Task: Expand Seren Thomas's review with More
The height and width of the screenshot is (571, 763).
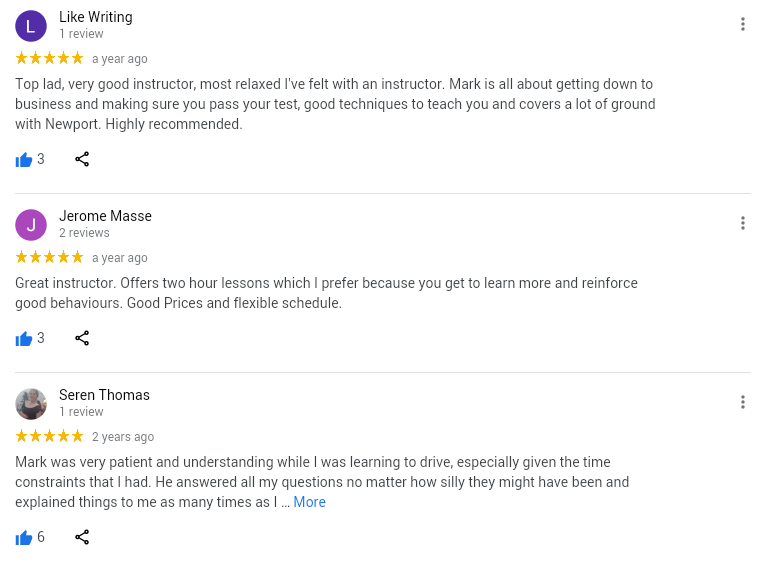Action: [309, 502]
